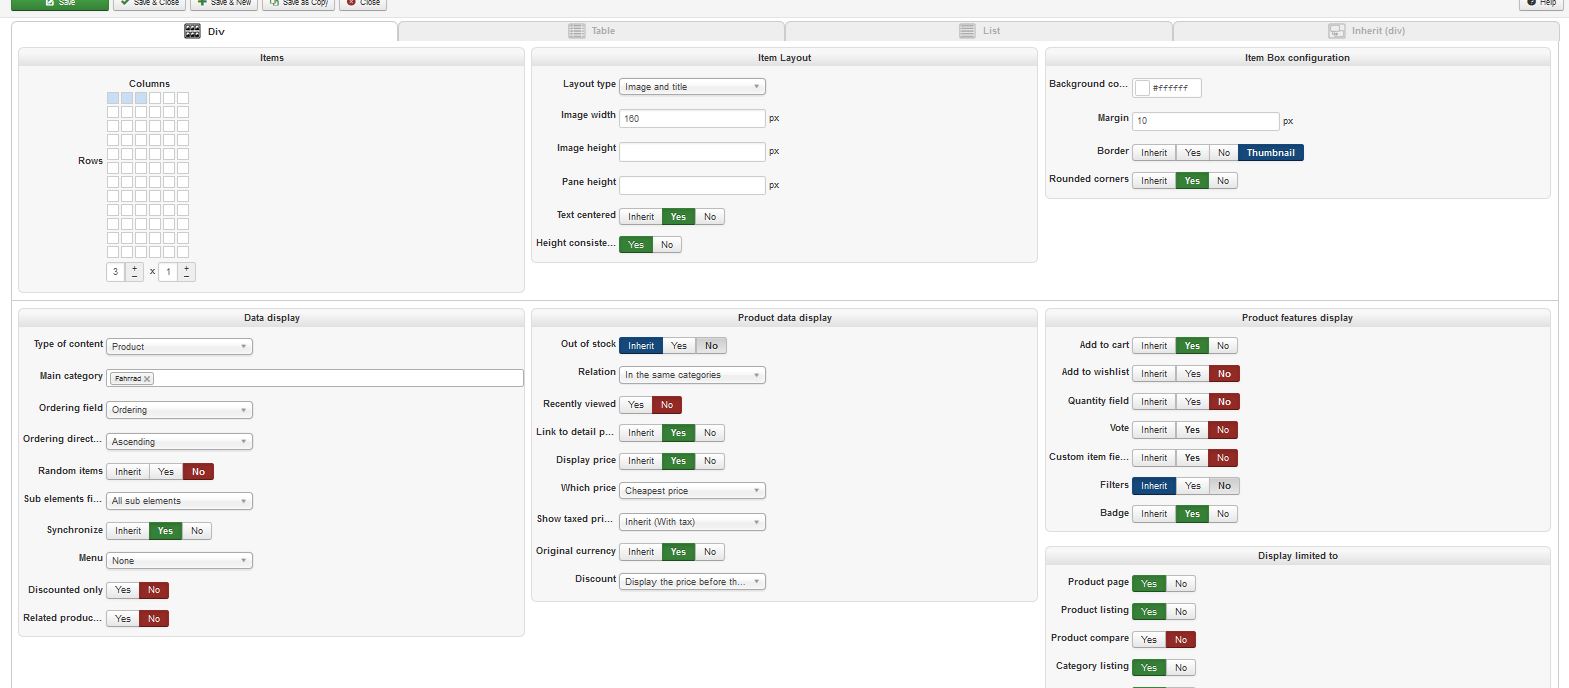Click the columns number field showing 3
Viewport: 1569px width, 688px height.
(x=116, y=272)
